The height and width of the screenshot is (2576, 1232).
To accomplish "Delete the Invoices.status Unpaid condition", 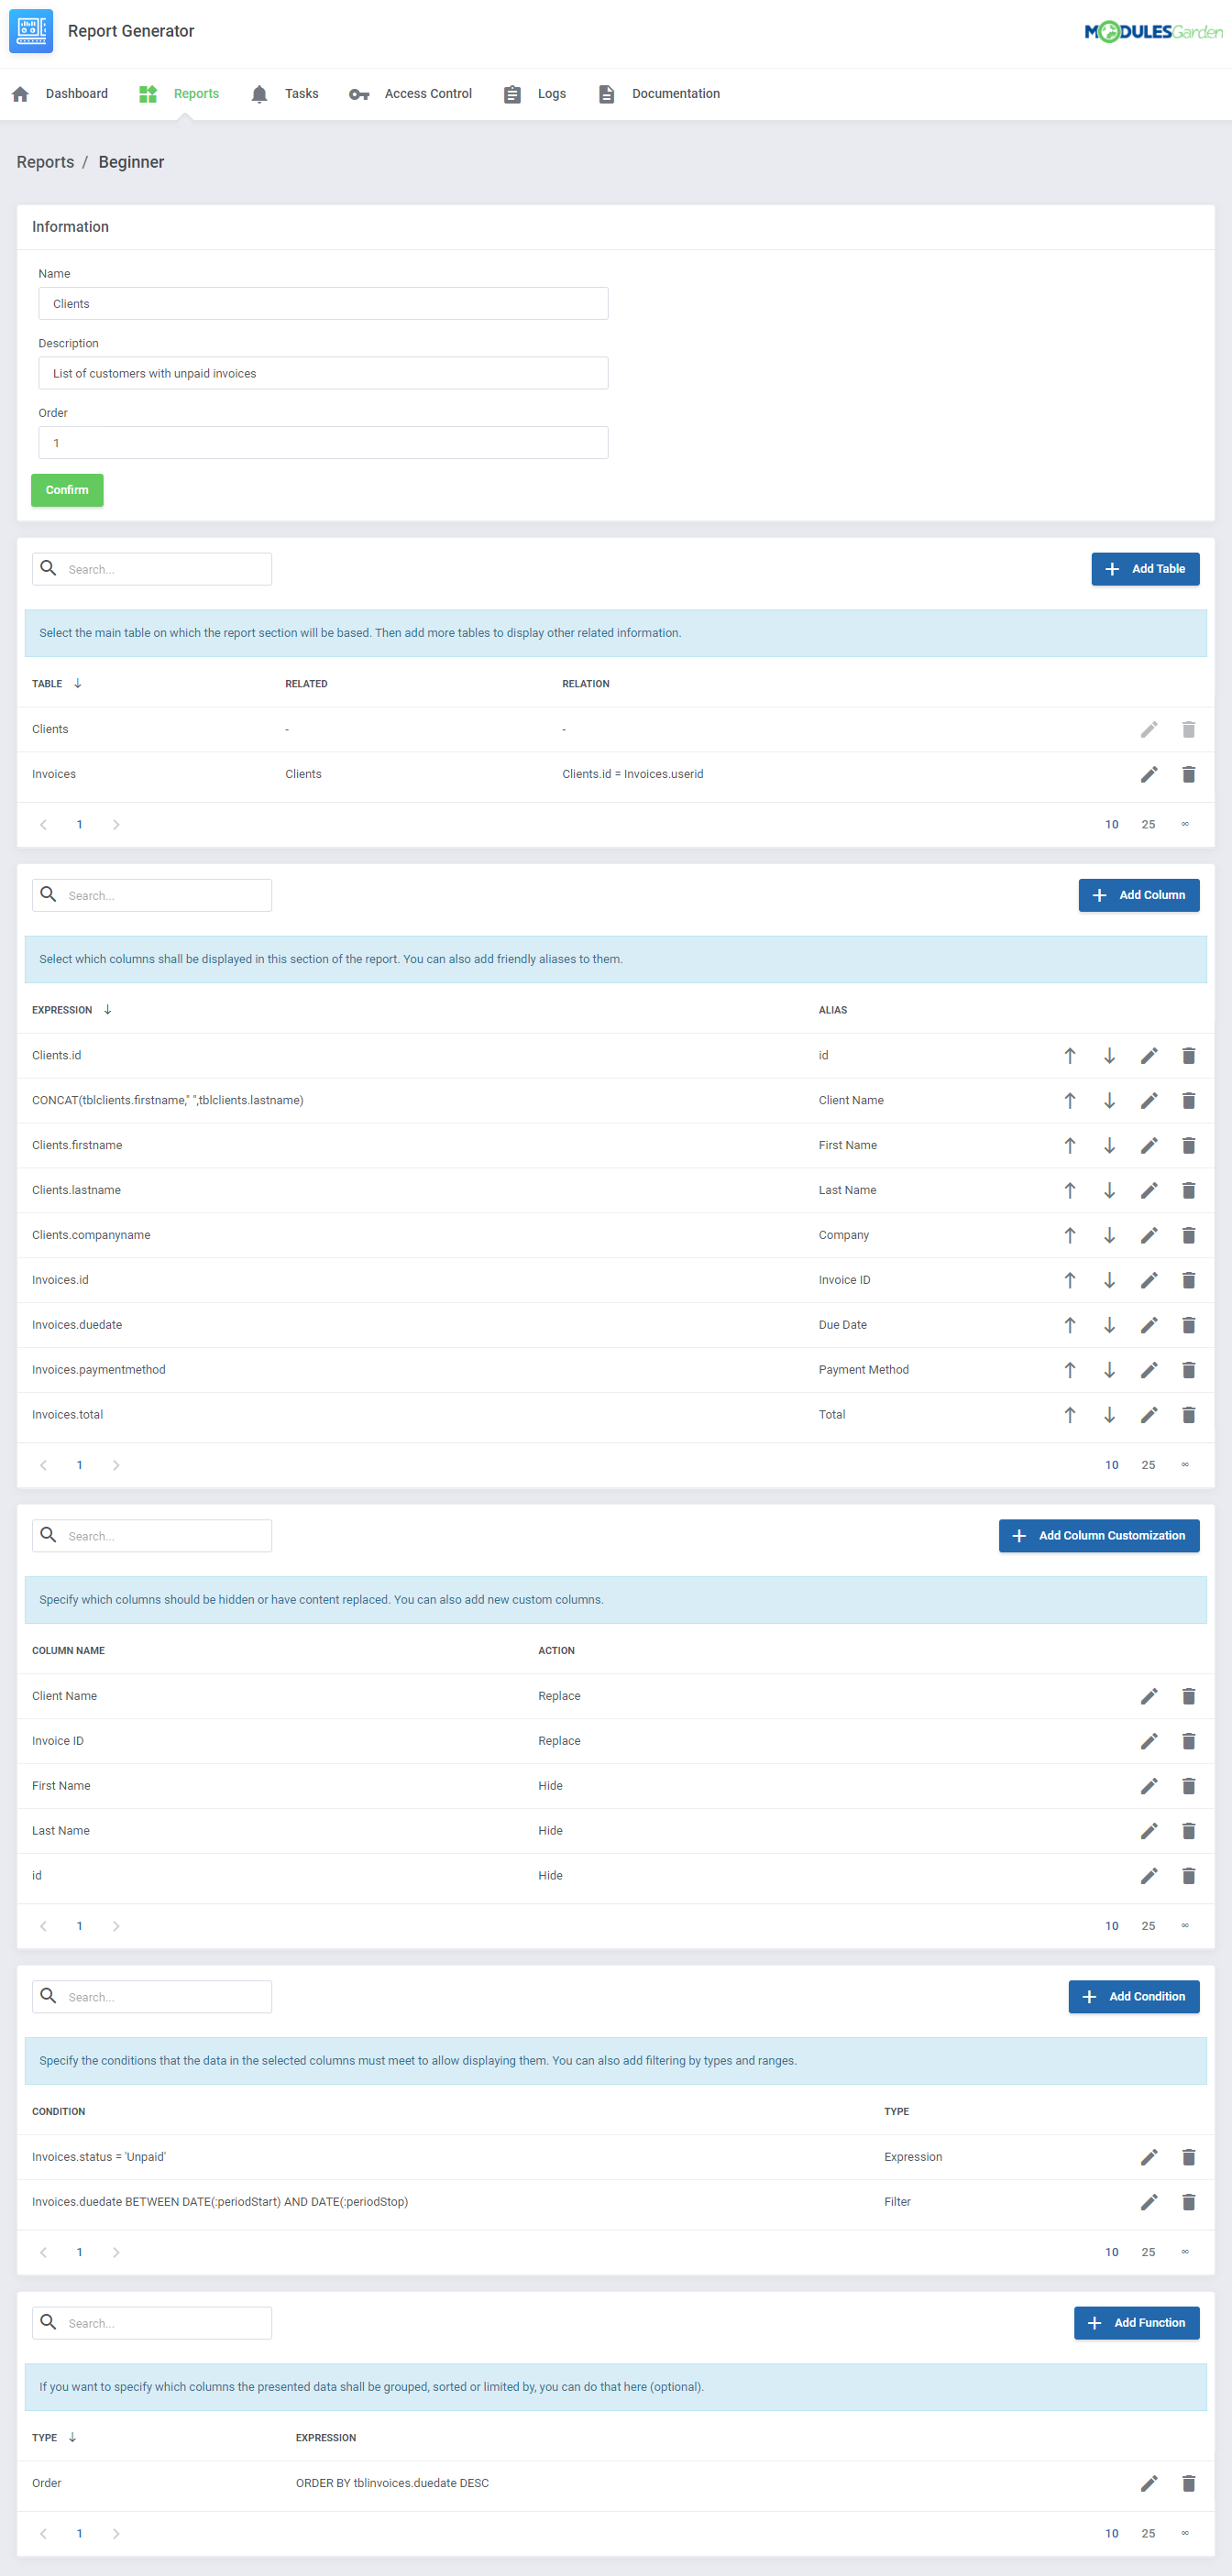I will pos(1188,2157).
